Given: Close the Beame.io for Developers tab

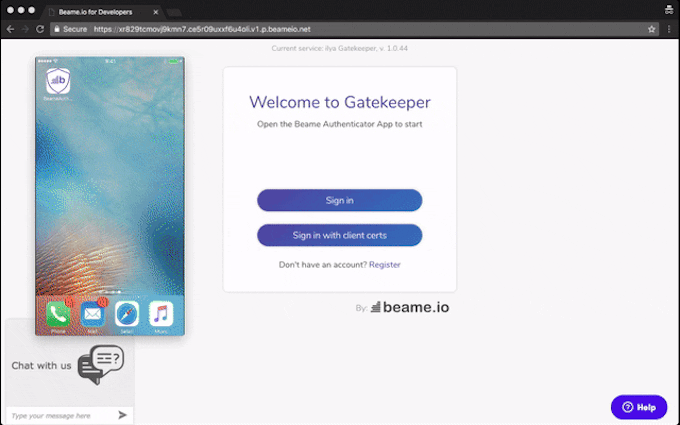Looking at the screenshot, I should 156,12.
